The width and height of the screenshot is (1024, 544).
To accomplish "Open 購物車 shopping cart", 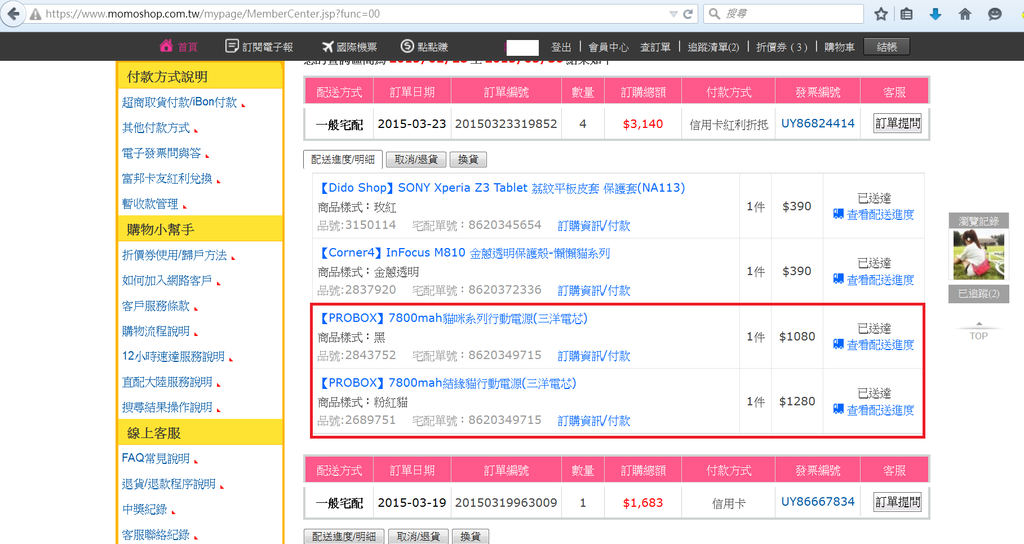I will click(x=839, y=47).
